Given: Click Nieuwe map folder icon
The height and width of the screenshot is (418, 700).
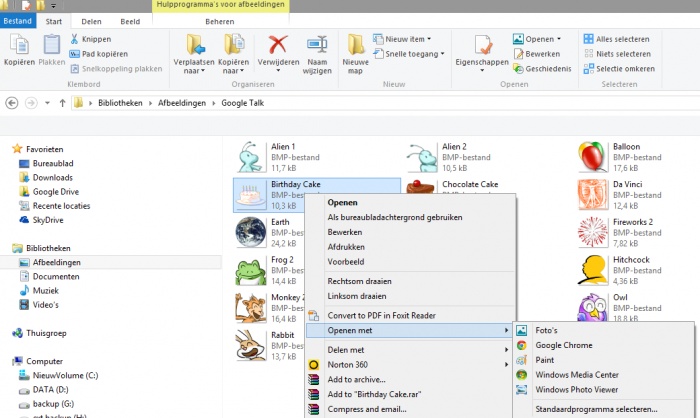Looking at the screenshot, I should (356, 45).
